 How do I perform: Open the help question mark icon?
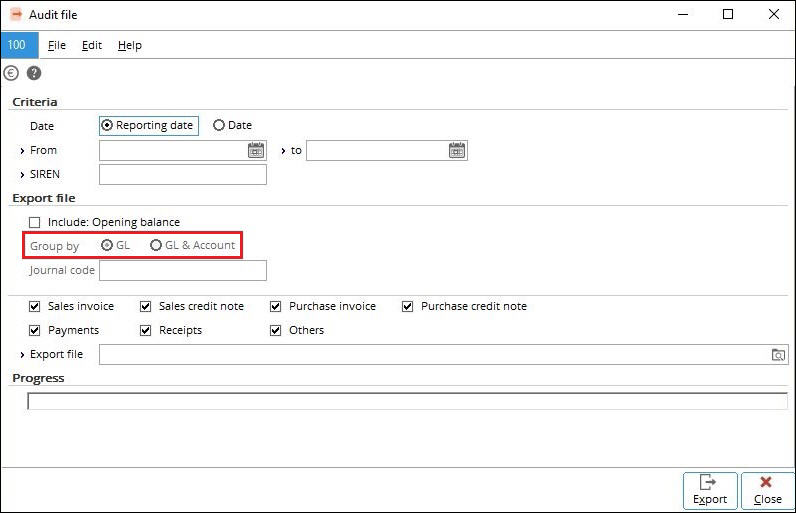[x=34, y=74]
